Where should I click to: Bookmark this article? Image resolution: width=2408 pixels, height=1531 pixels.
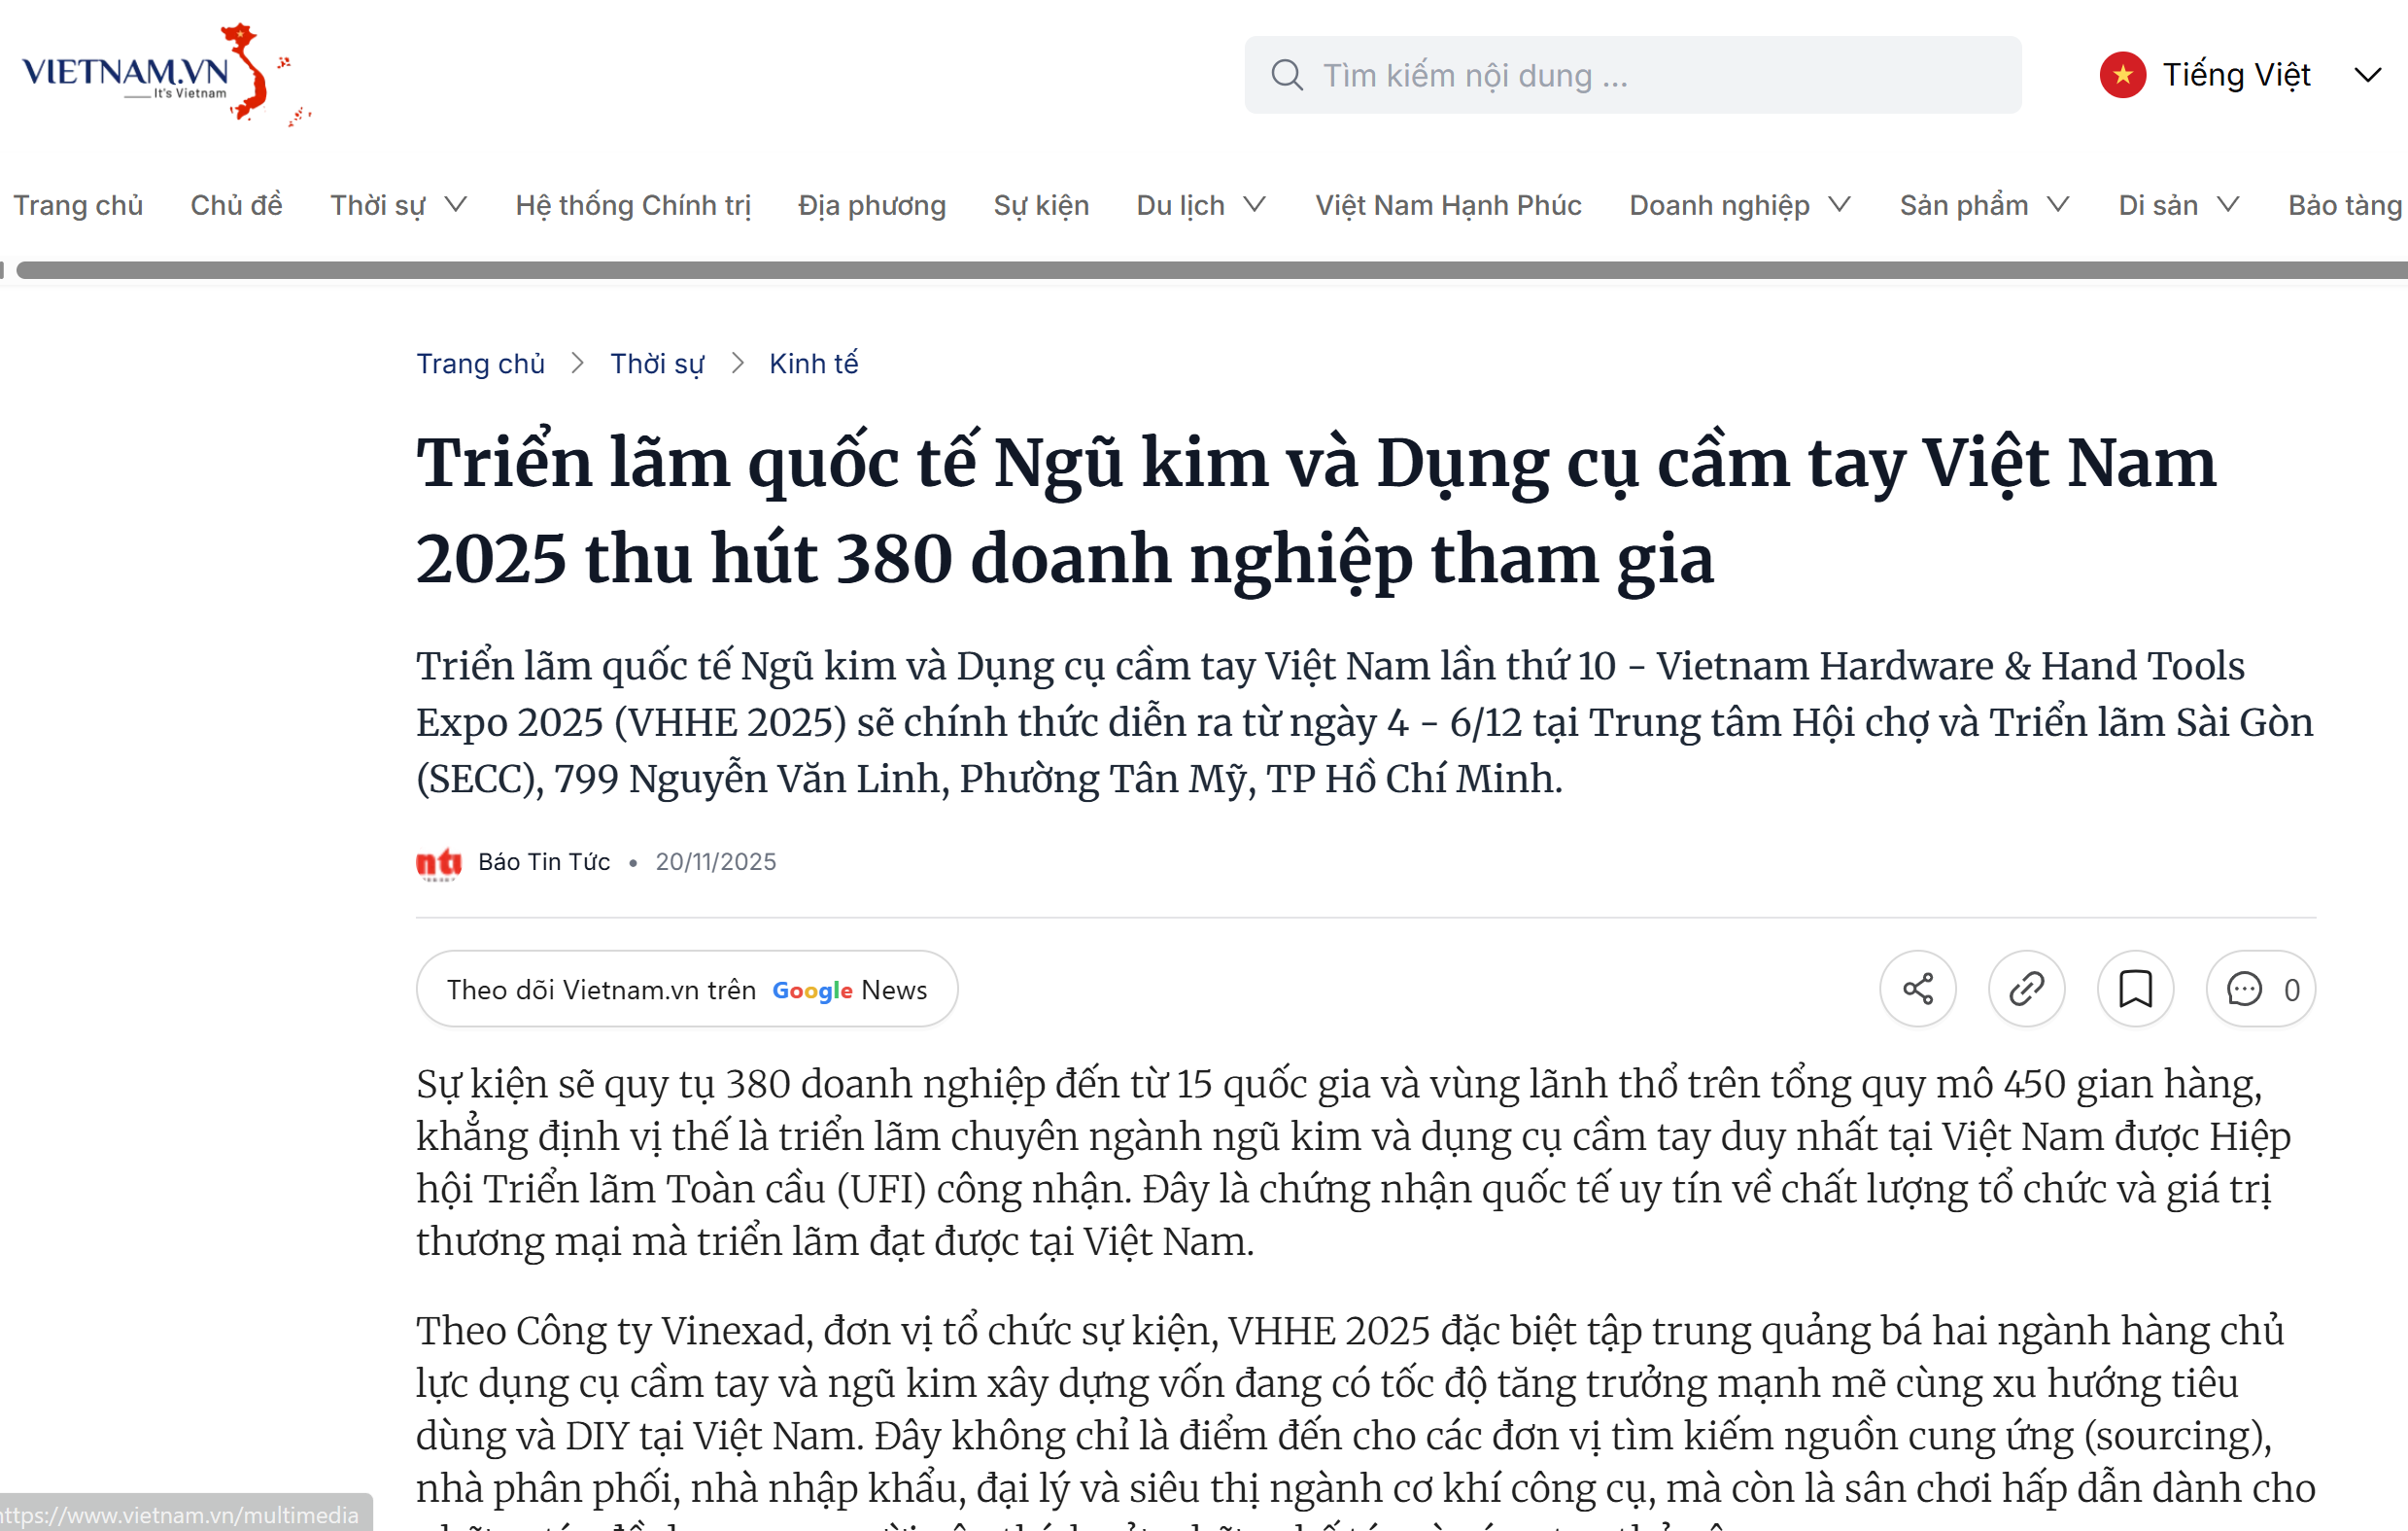(2135, 989)
